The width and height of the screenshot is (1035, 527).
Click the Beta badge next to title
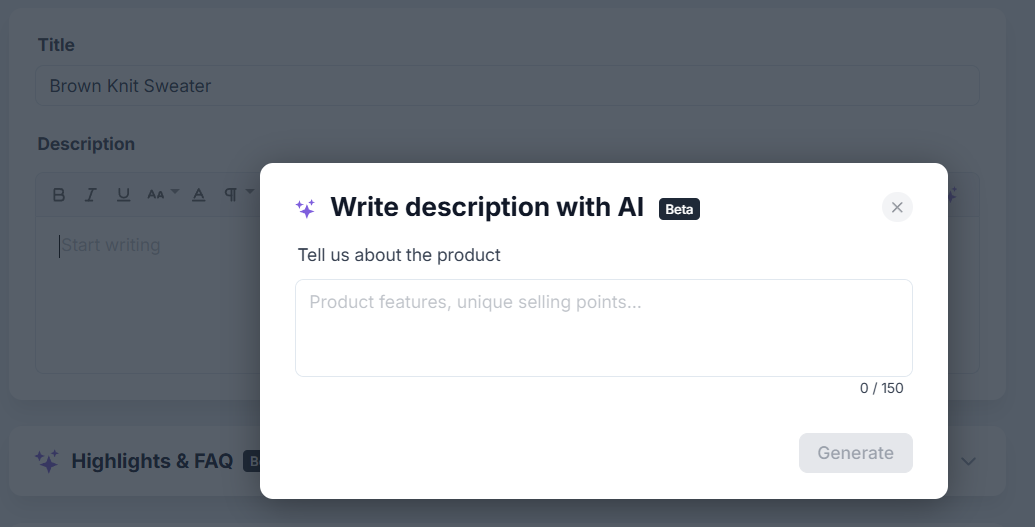(679, 209)
